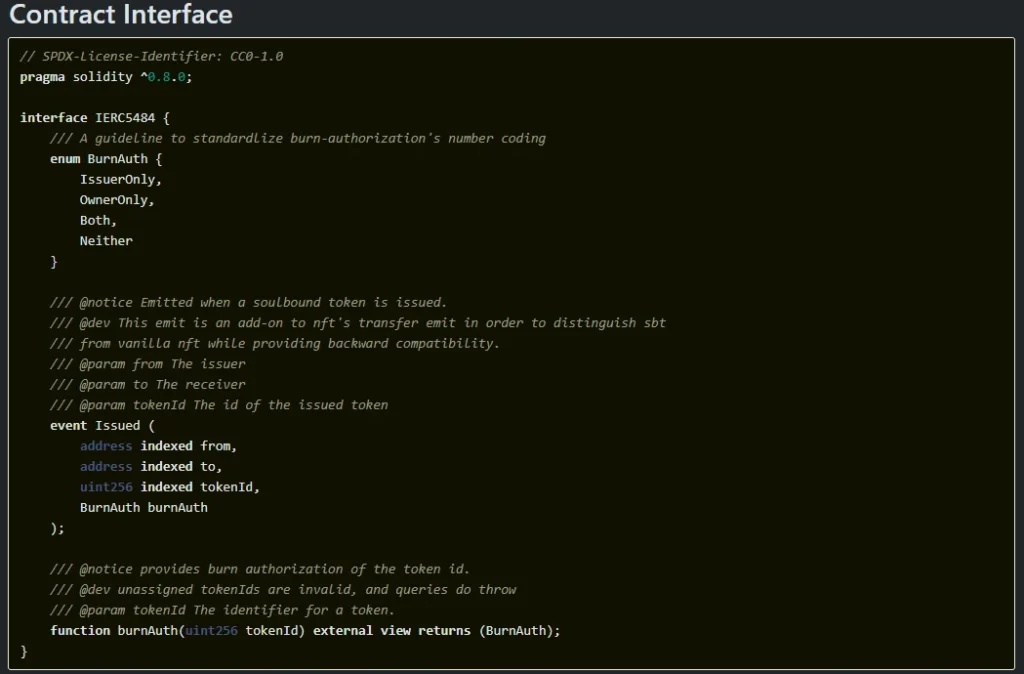
Task: Click the "Both," enum value
Action: click(x=98, y=221)
